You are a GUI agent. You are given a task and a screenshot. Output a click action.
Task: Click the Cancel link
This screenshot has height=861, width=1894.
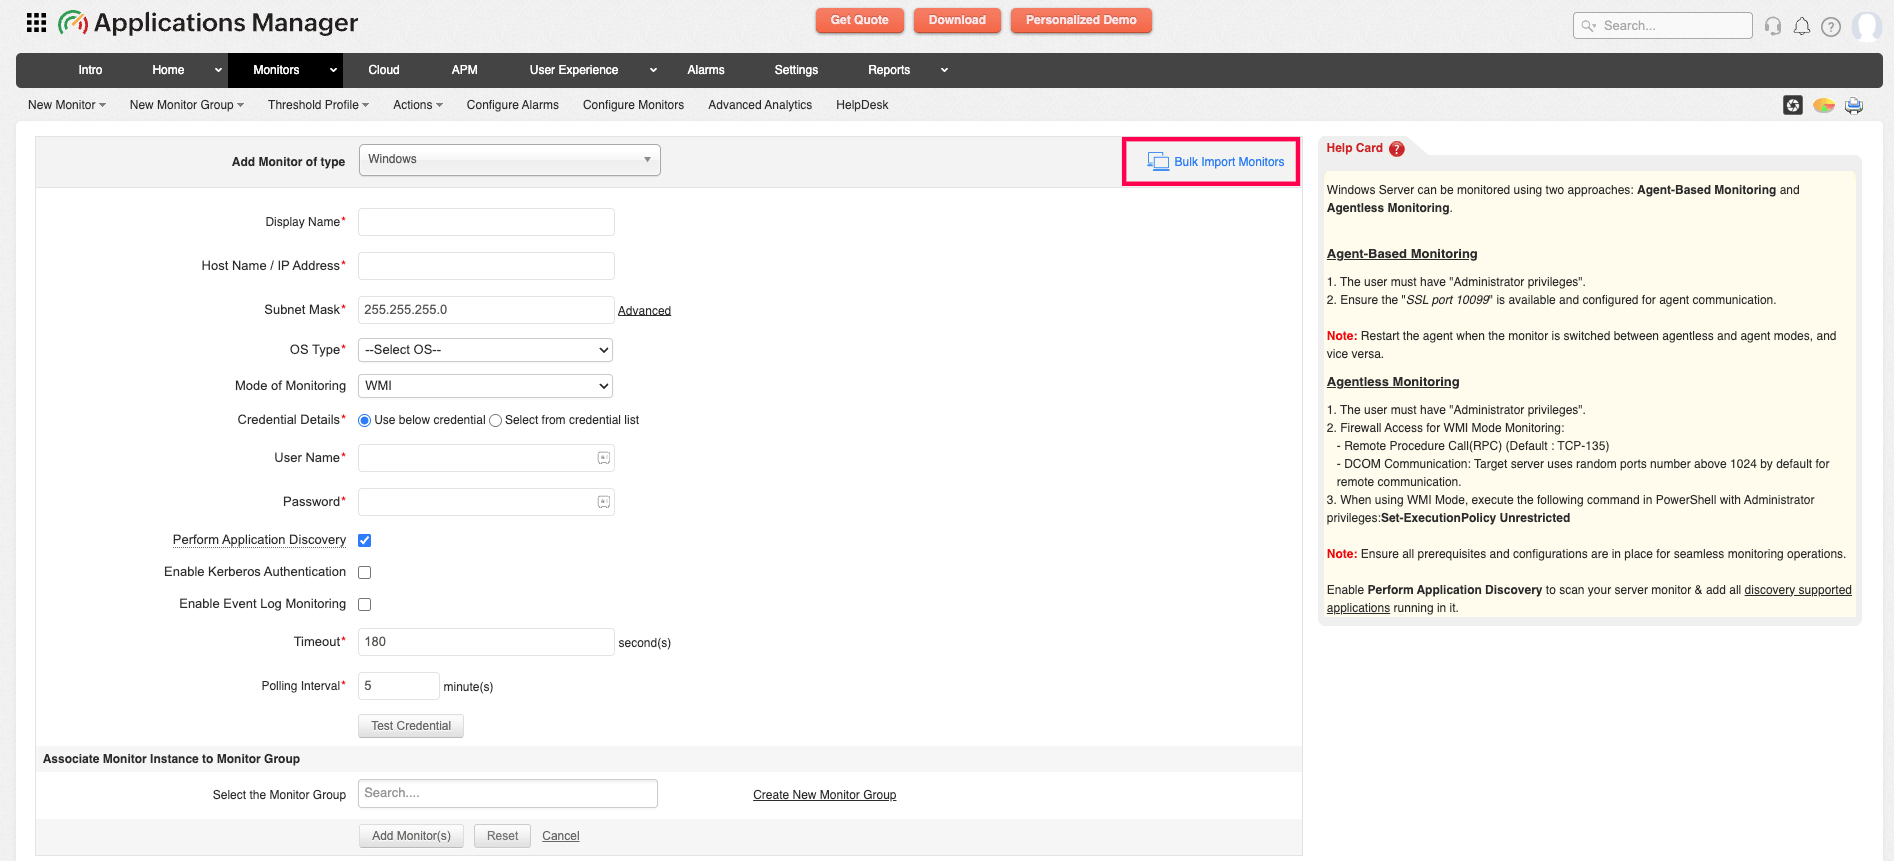pos(560,836)
